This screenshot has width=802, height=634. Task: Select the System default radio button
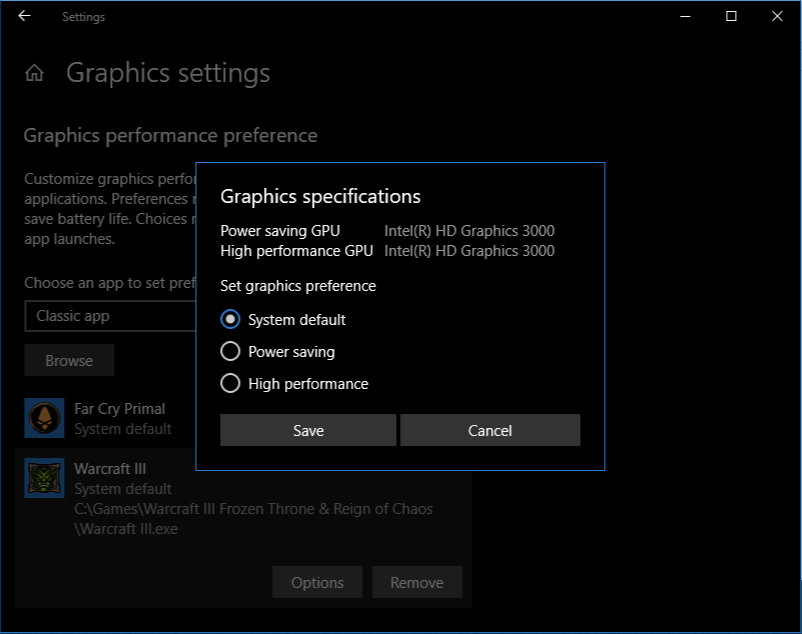[x=230, y=319]
